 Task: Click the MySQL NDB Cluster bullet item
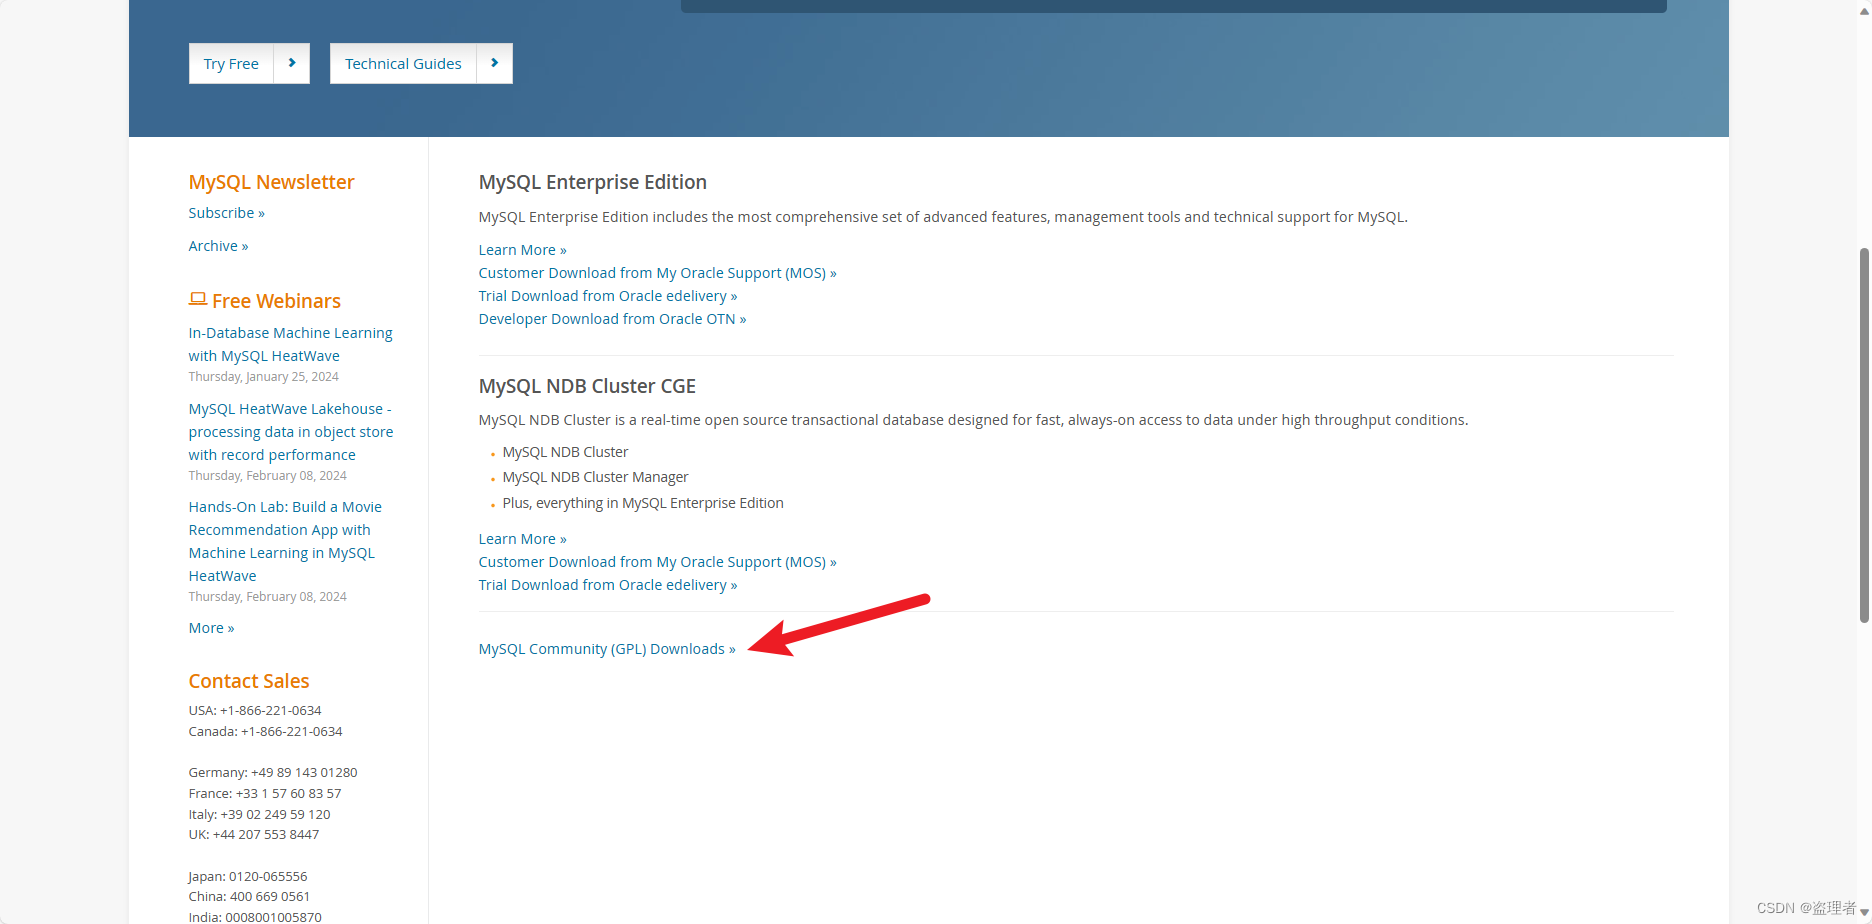click(565, 452)
